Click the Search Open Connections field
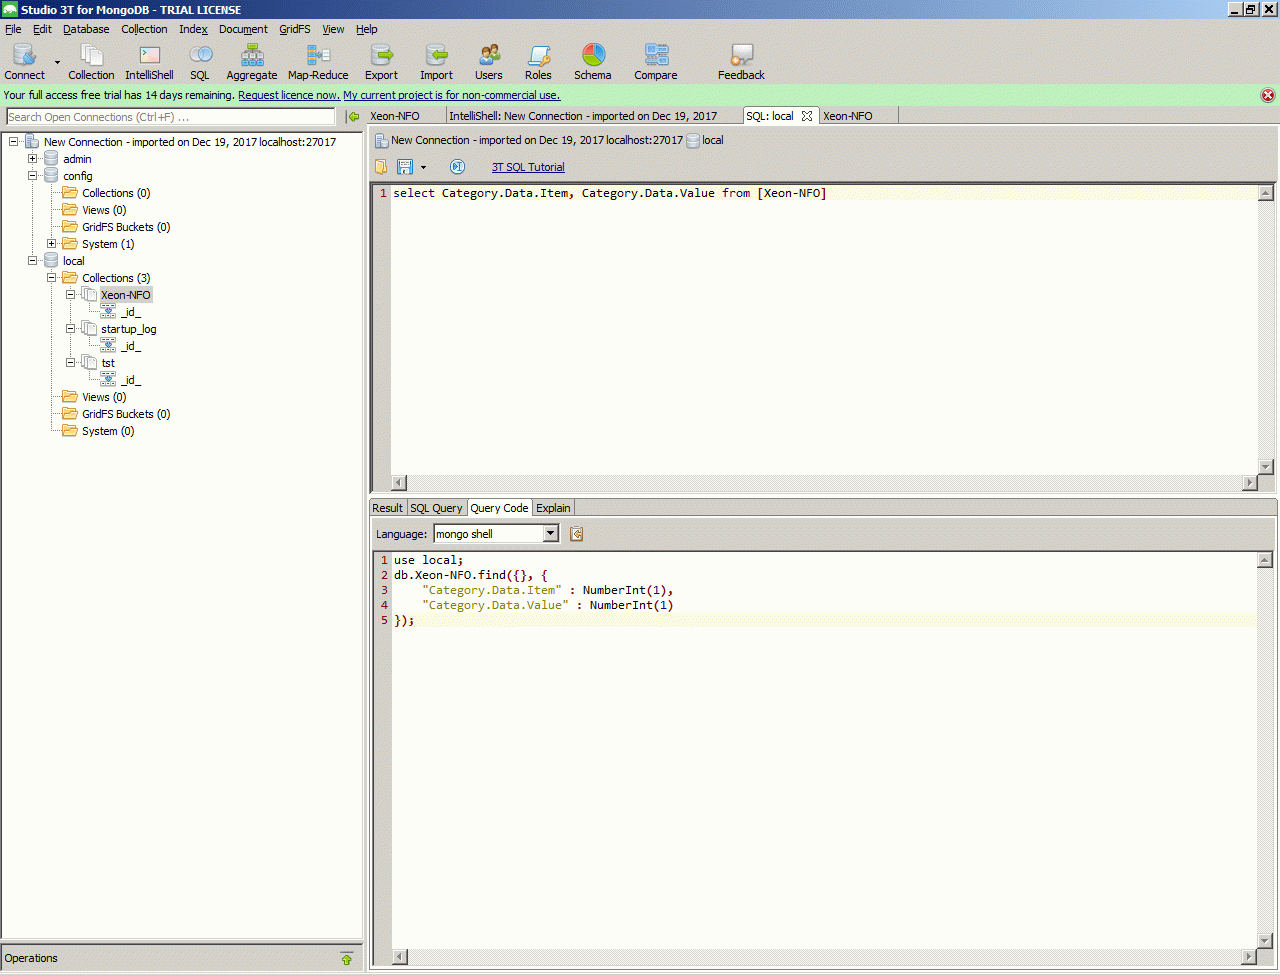 point(170,117)
